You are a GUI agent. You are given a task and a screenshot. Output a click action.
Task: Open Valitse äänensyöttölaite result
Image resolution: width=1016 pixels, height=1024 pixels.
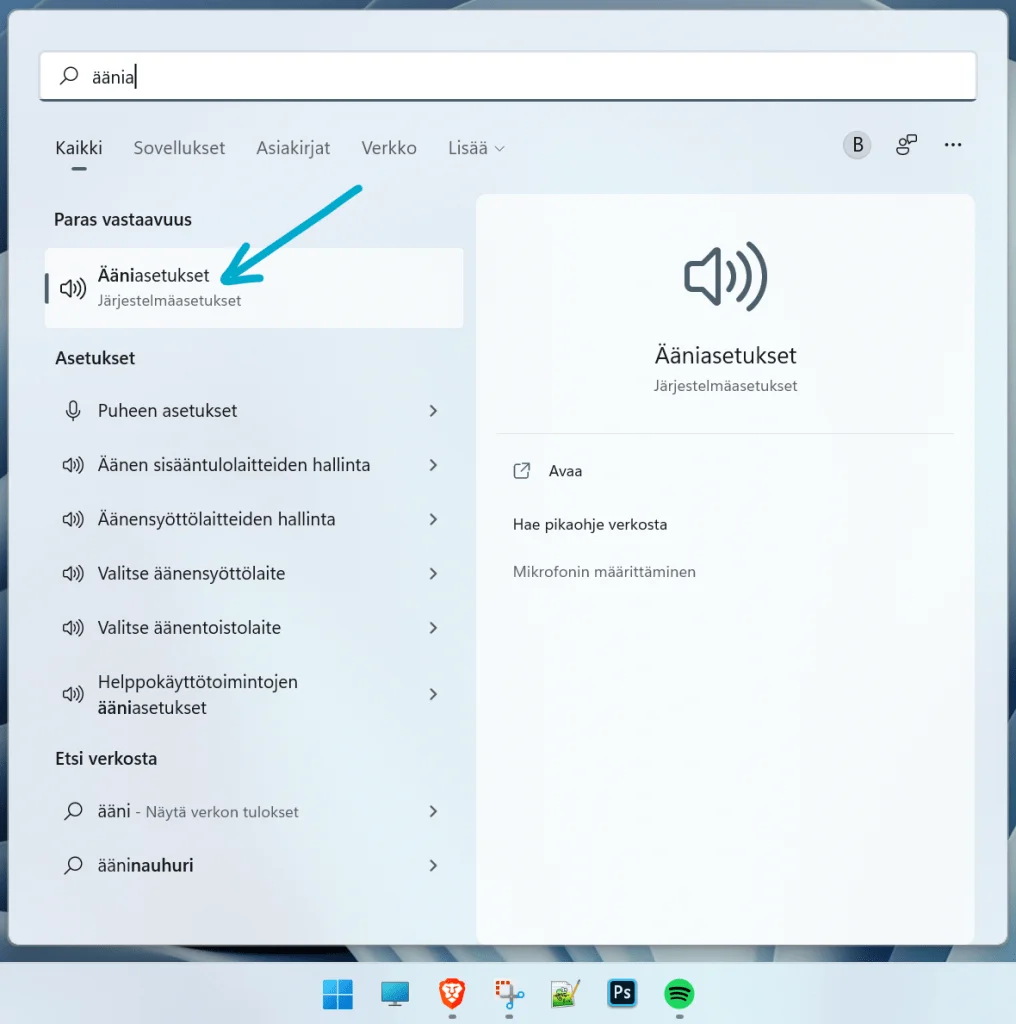[x=254, y=573]
